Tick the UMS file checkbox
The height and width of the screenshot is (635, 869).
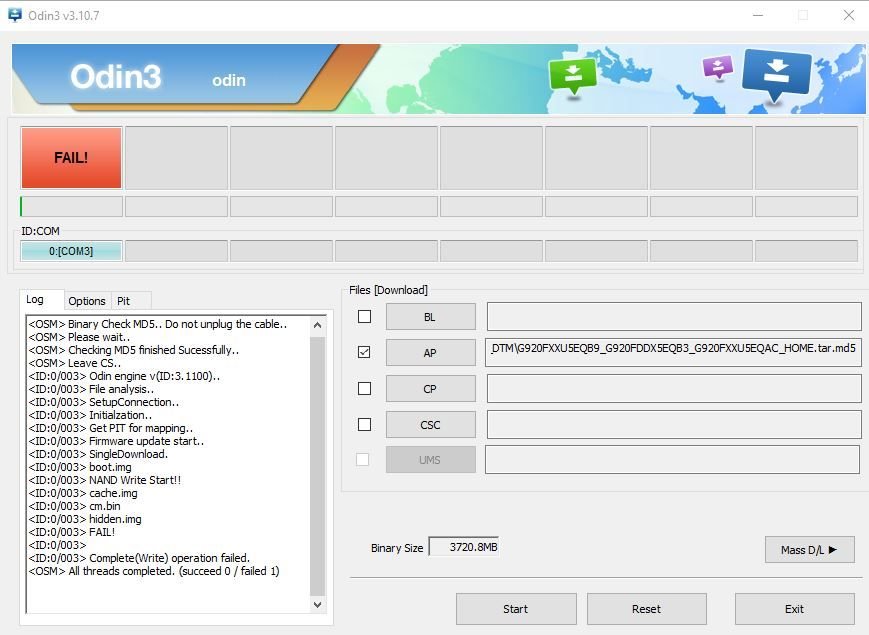coord(362,459)
